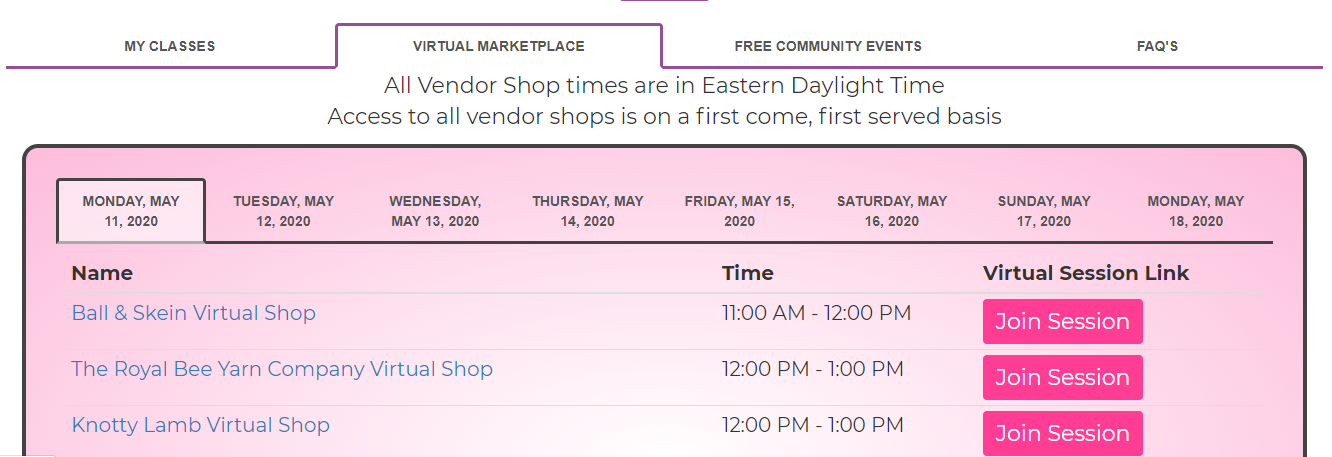
Task: Join Session for Royal Bee Yarn Company
Action: tap(1062, 378)
